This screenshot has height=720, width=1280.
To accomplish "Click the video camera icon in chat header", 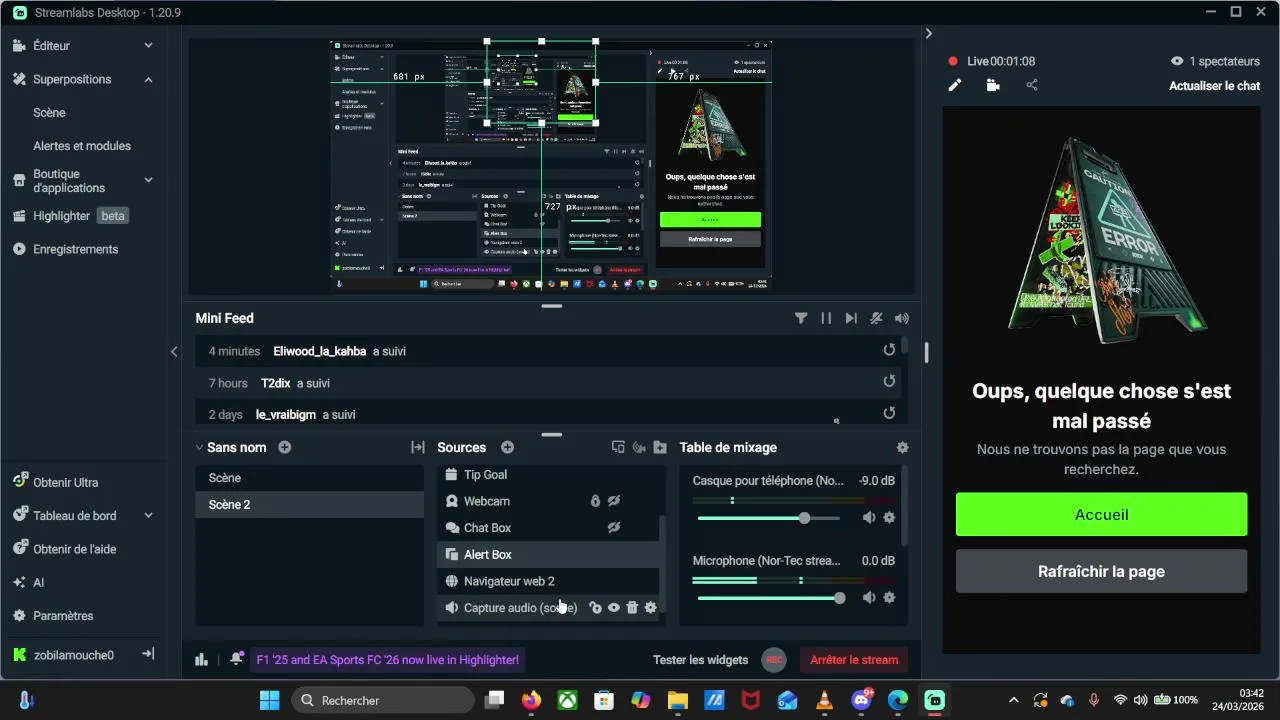I will coord(993,86).
